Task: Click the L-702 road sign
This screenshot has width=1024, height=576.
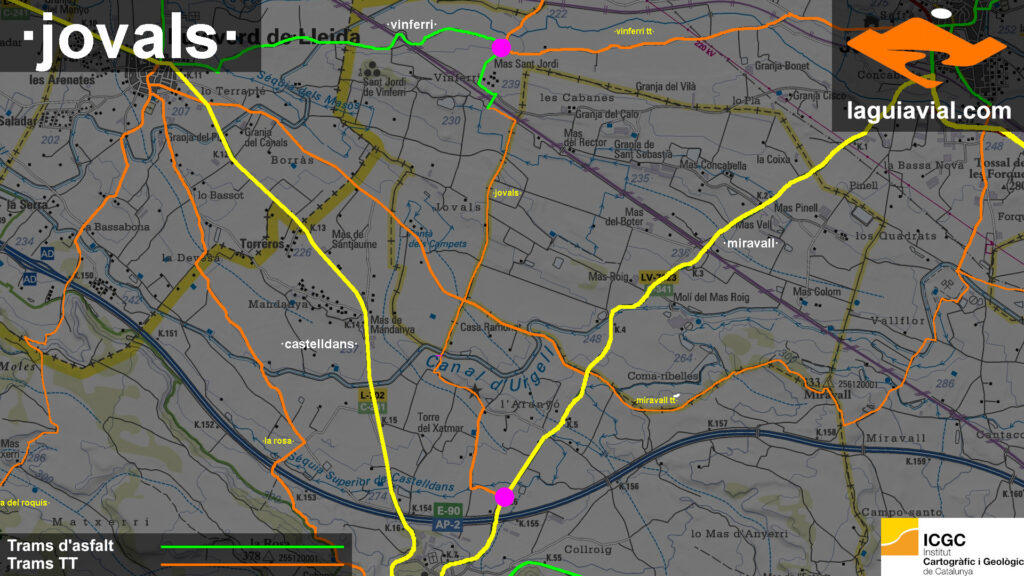Action: pyautogui.click(x=372, y=395)
